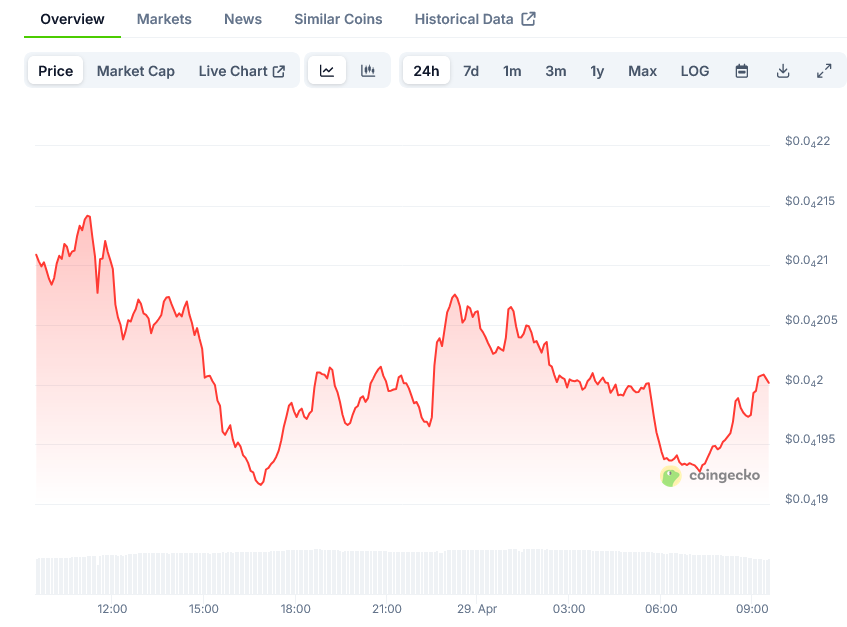Select the Price chart mode
This screenshot has width=847, height=627.
(x=56, y=71)
